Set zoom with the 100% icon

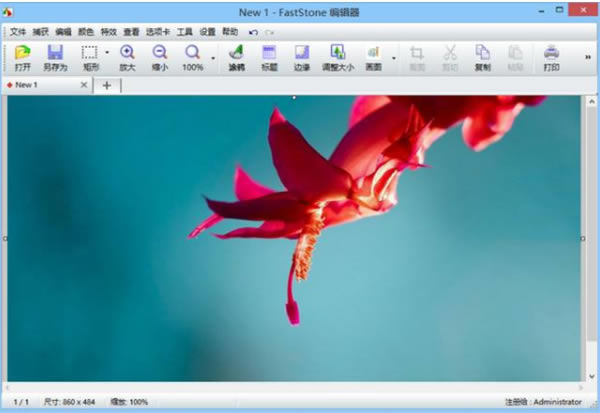pyautogui.click(x=192, y=53)
